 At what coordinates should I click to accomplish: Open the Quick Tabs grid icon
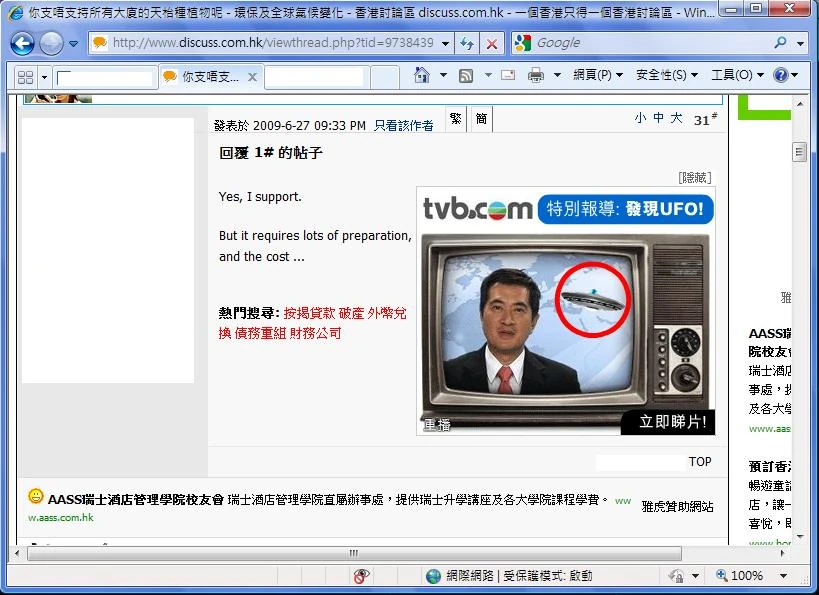pyautogui.click(x=25, y=77)
